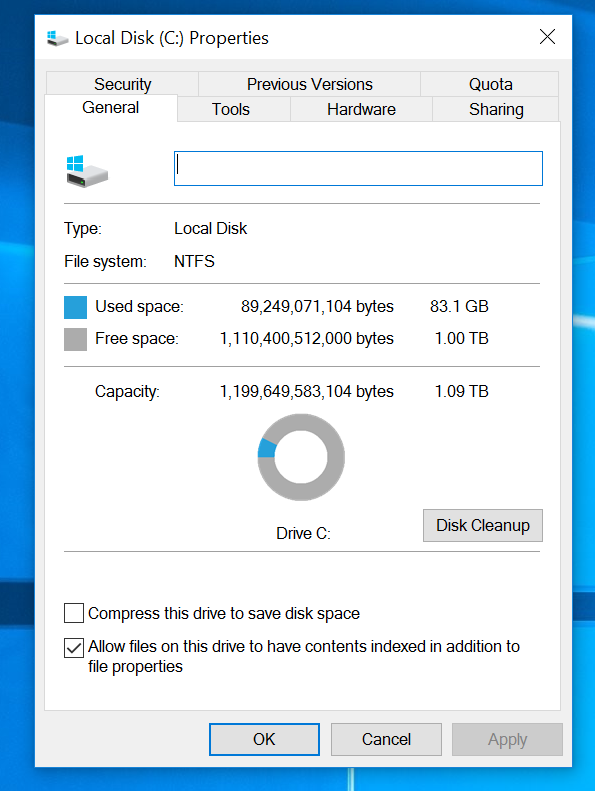Enable Compress this drive to save disk space
Image resolution: width=595 pixels, height=791 pixels.
pyautogui.click(x=74, y=613)
